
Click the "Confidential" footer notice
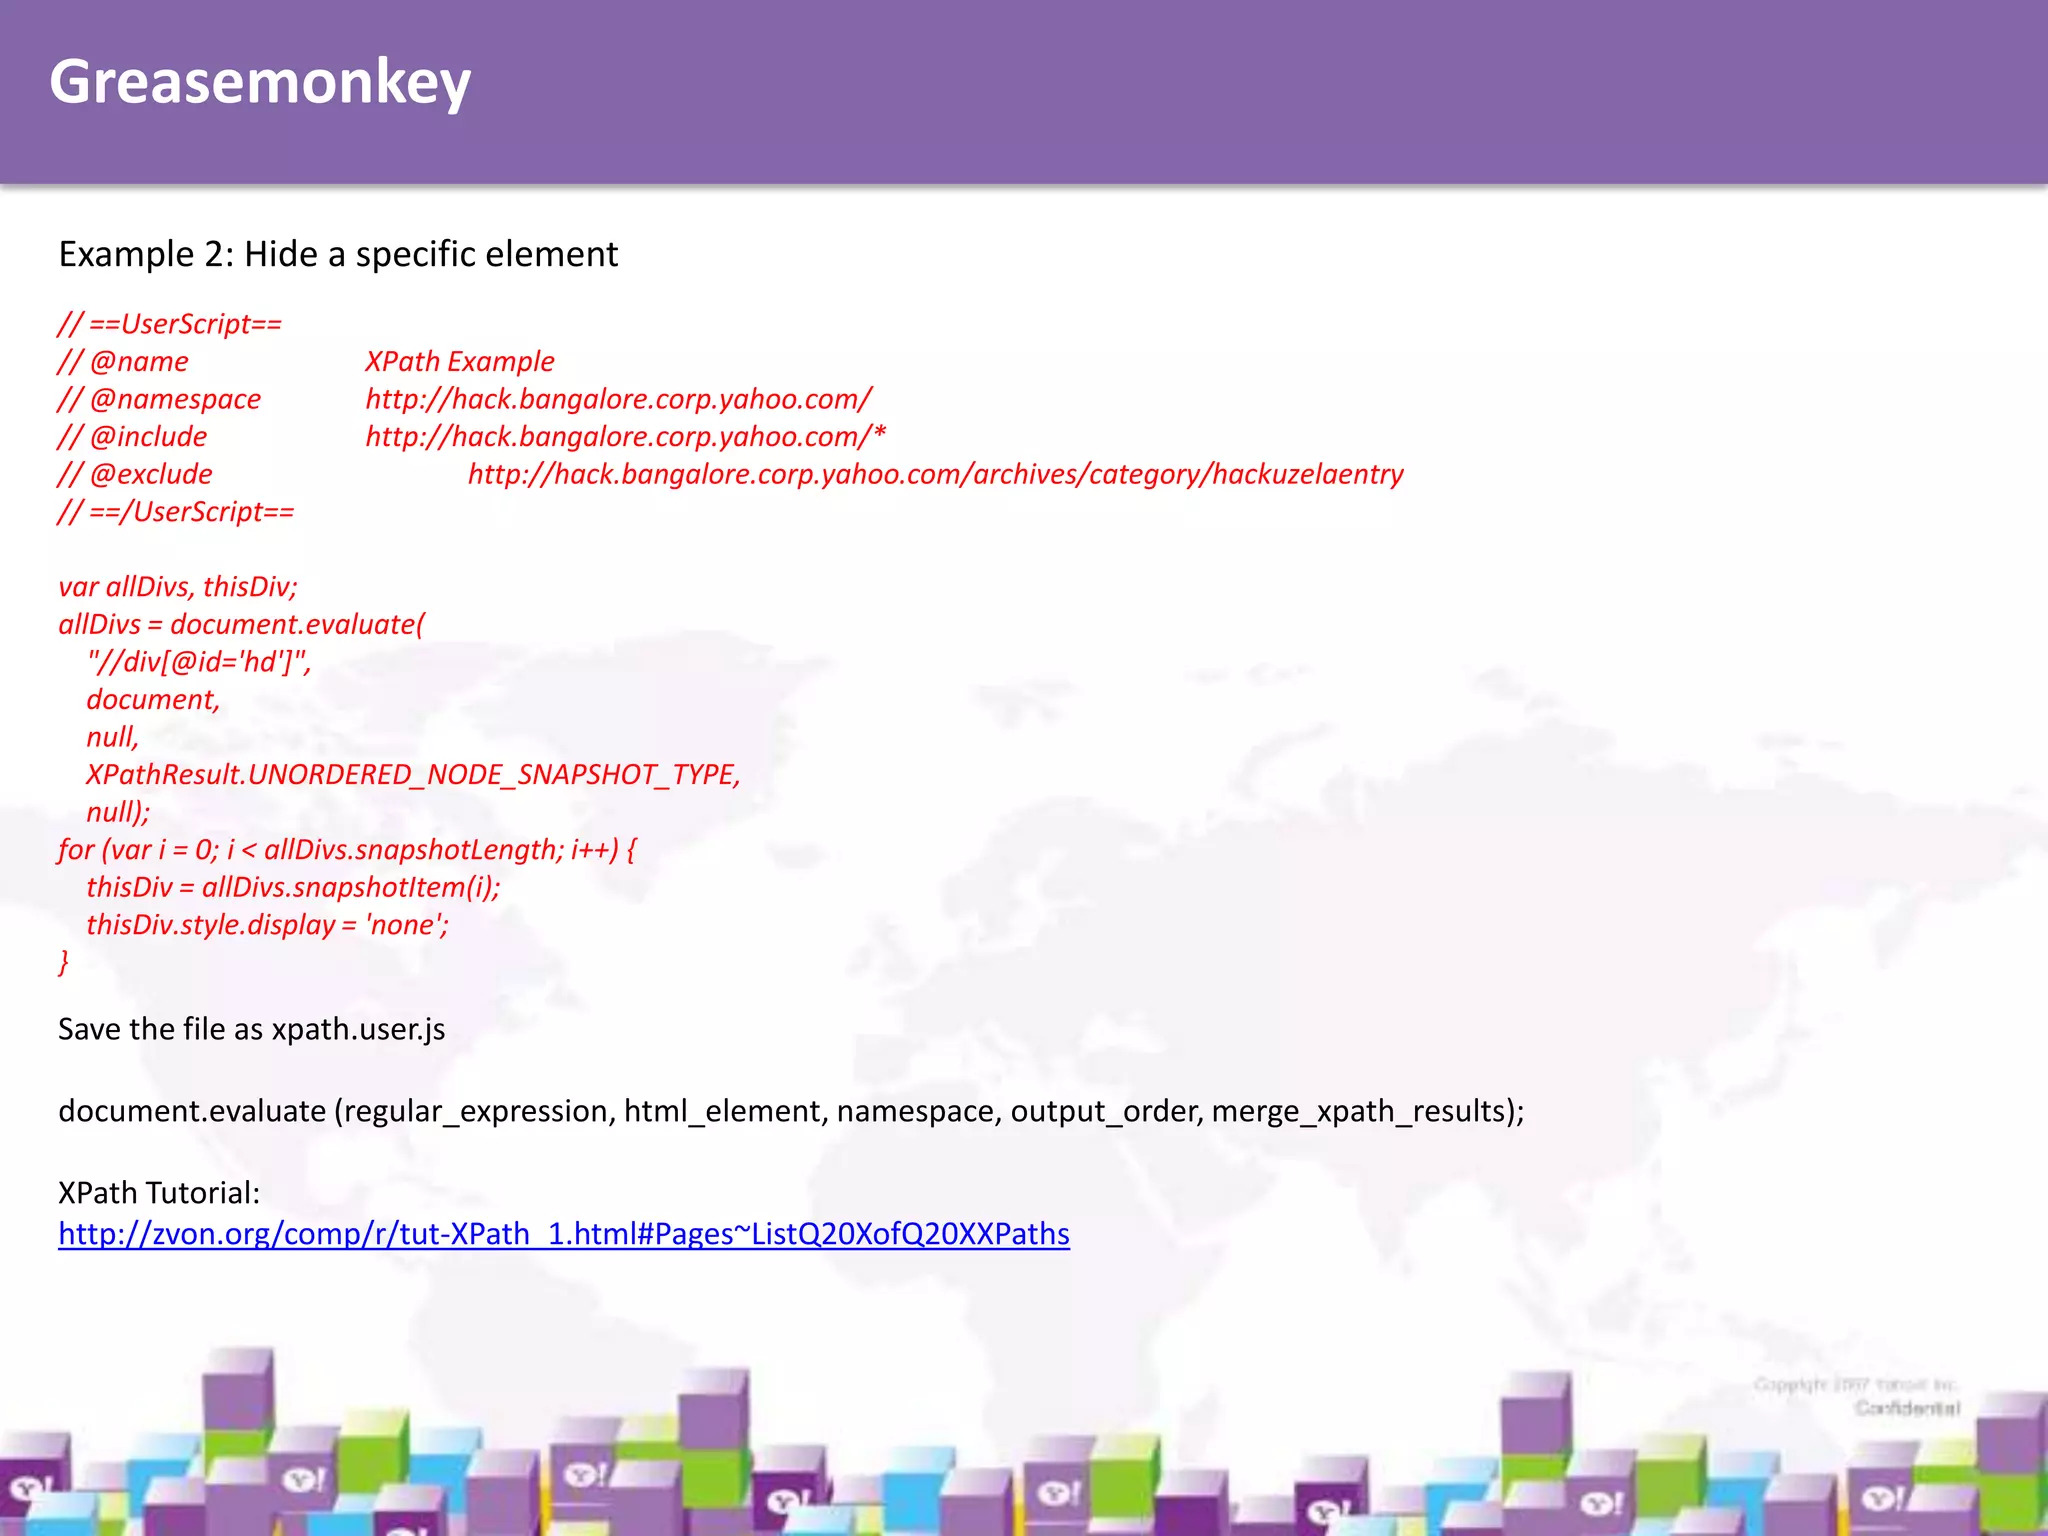click(1907, 1408)
